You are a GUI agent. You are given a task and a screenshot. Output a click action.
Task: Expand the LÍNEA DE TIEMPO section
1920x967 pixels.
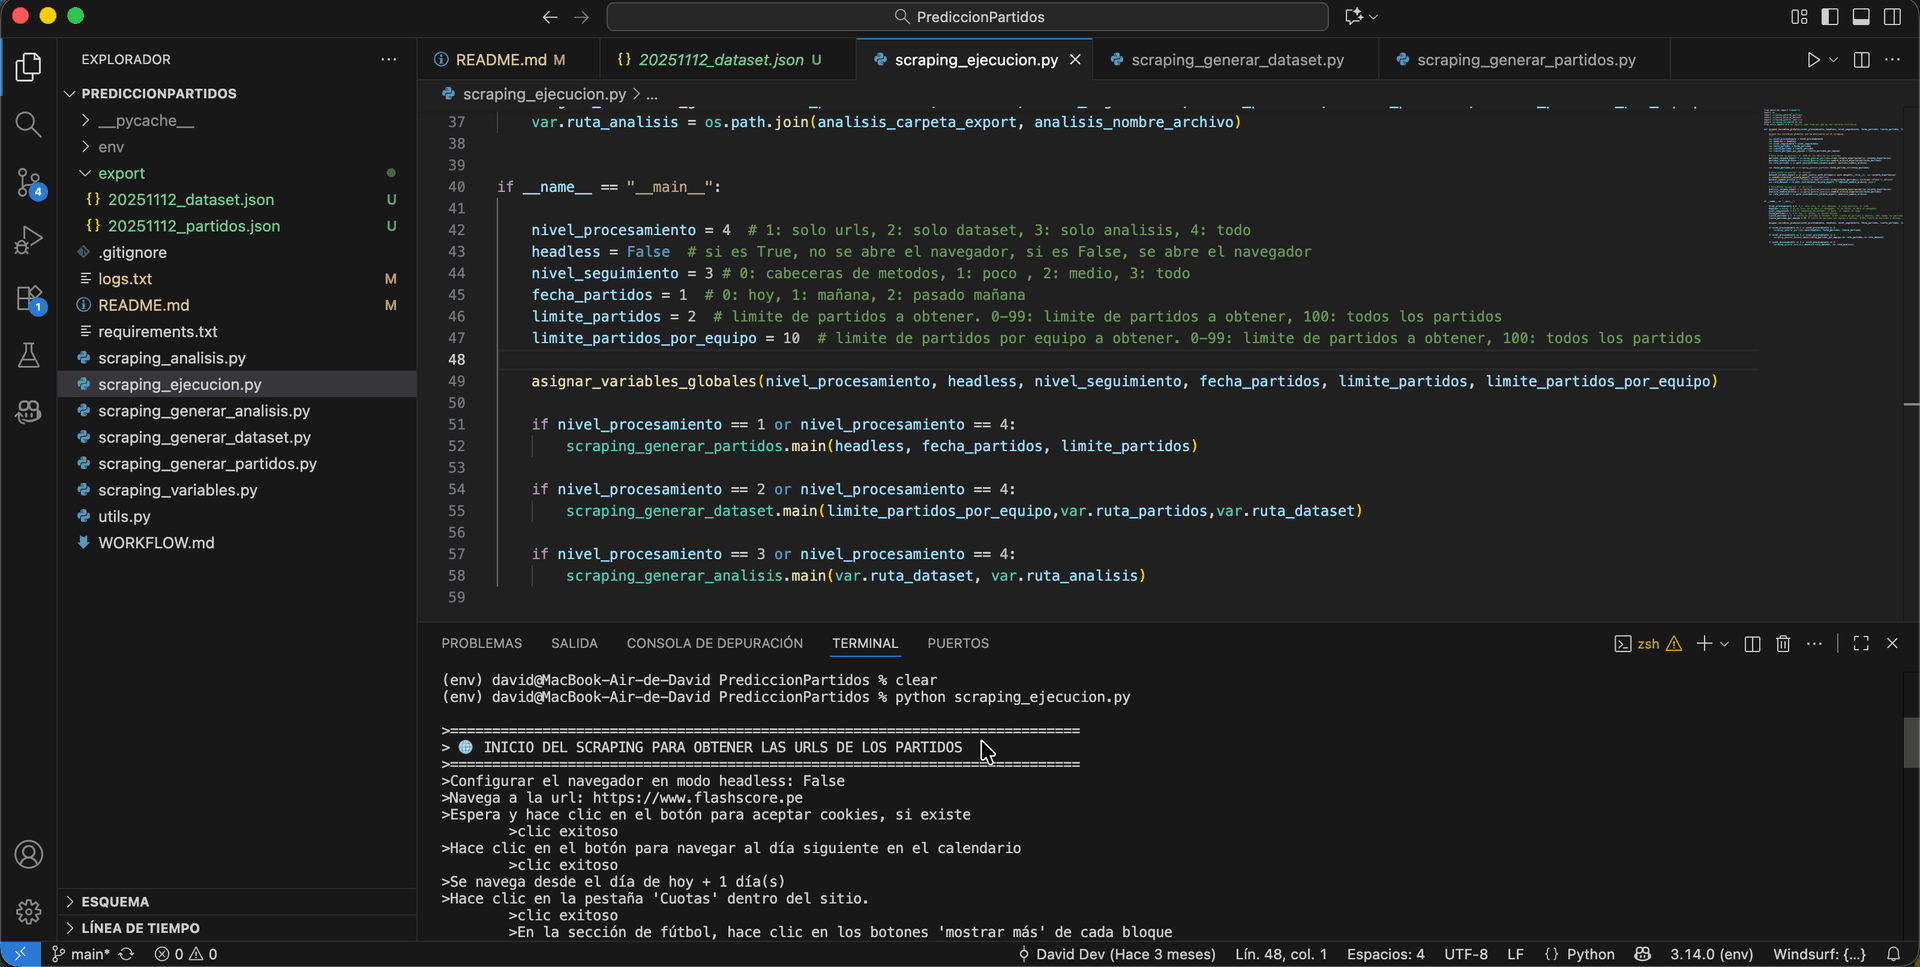140,928
